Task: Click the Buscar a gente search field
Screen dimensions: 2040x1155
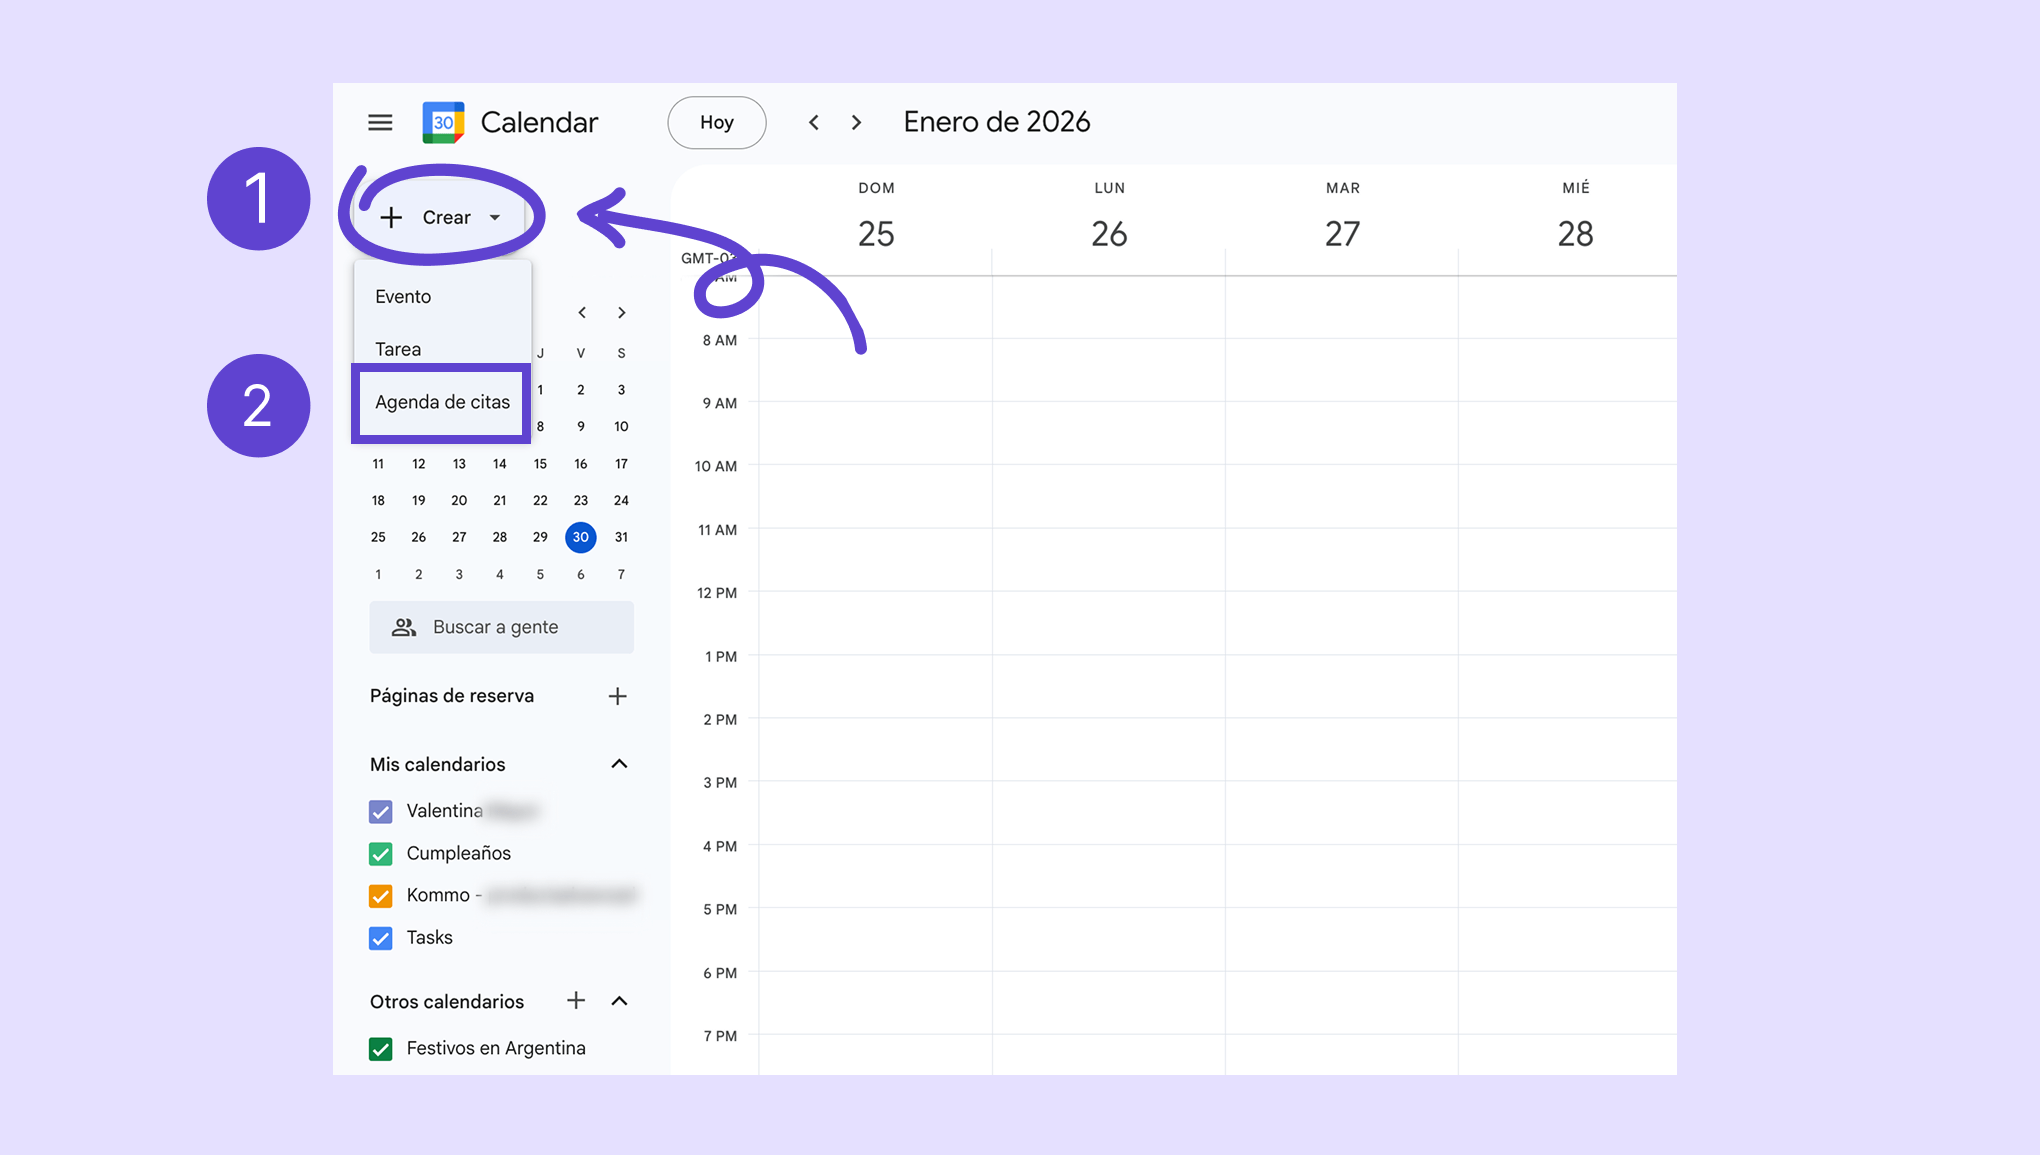Action: point(502,627)
